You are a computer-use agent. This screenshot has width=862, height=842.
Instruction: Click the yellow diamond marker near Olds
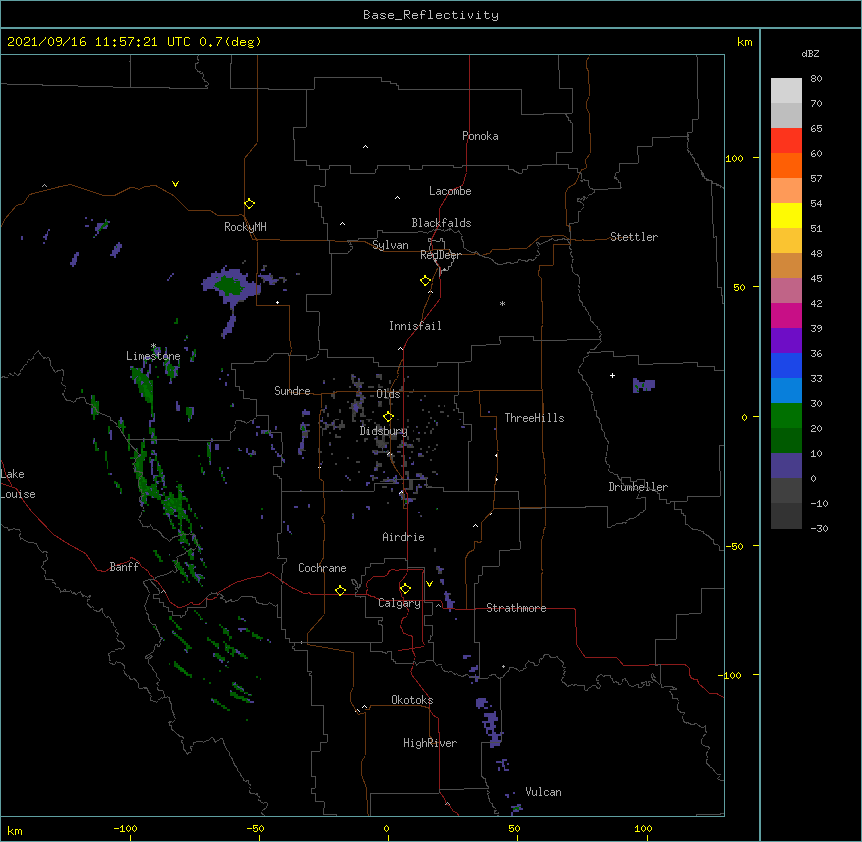pyautogui.click(x=389, y=417)
